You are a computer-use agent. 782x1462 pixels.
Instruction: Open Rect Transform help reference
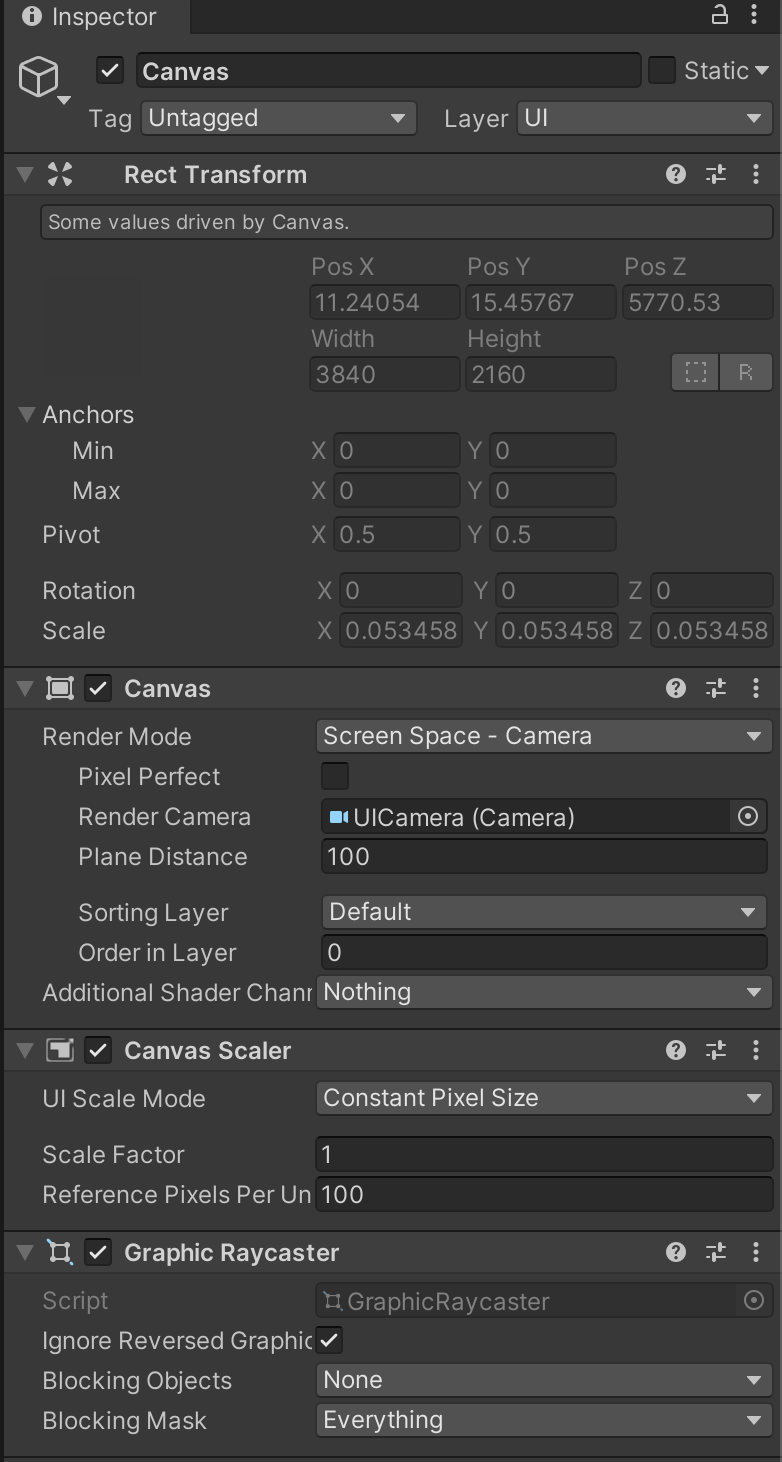click(676, 174)
